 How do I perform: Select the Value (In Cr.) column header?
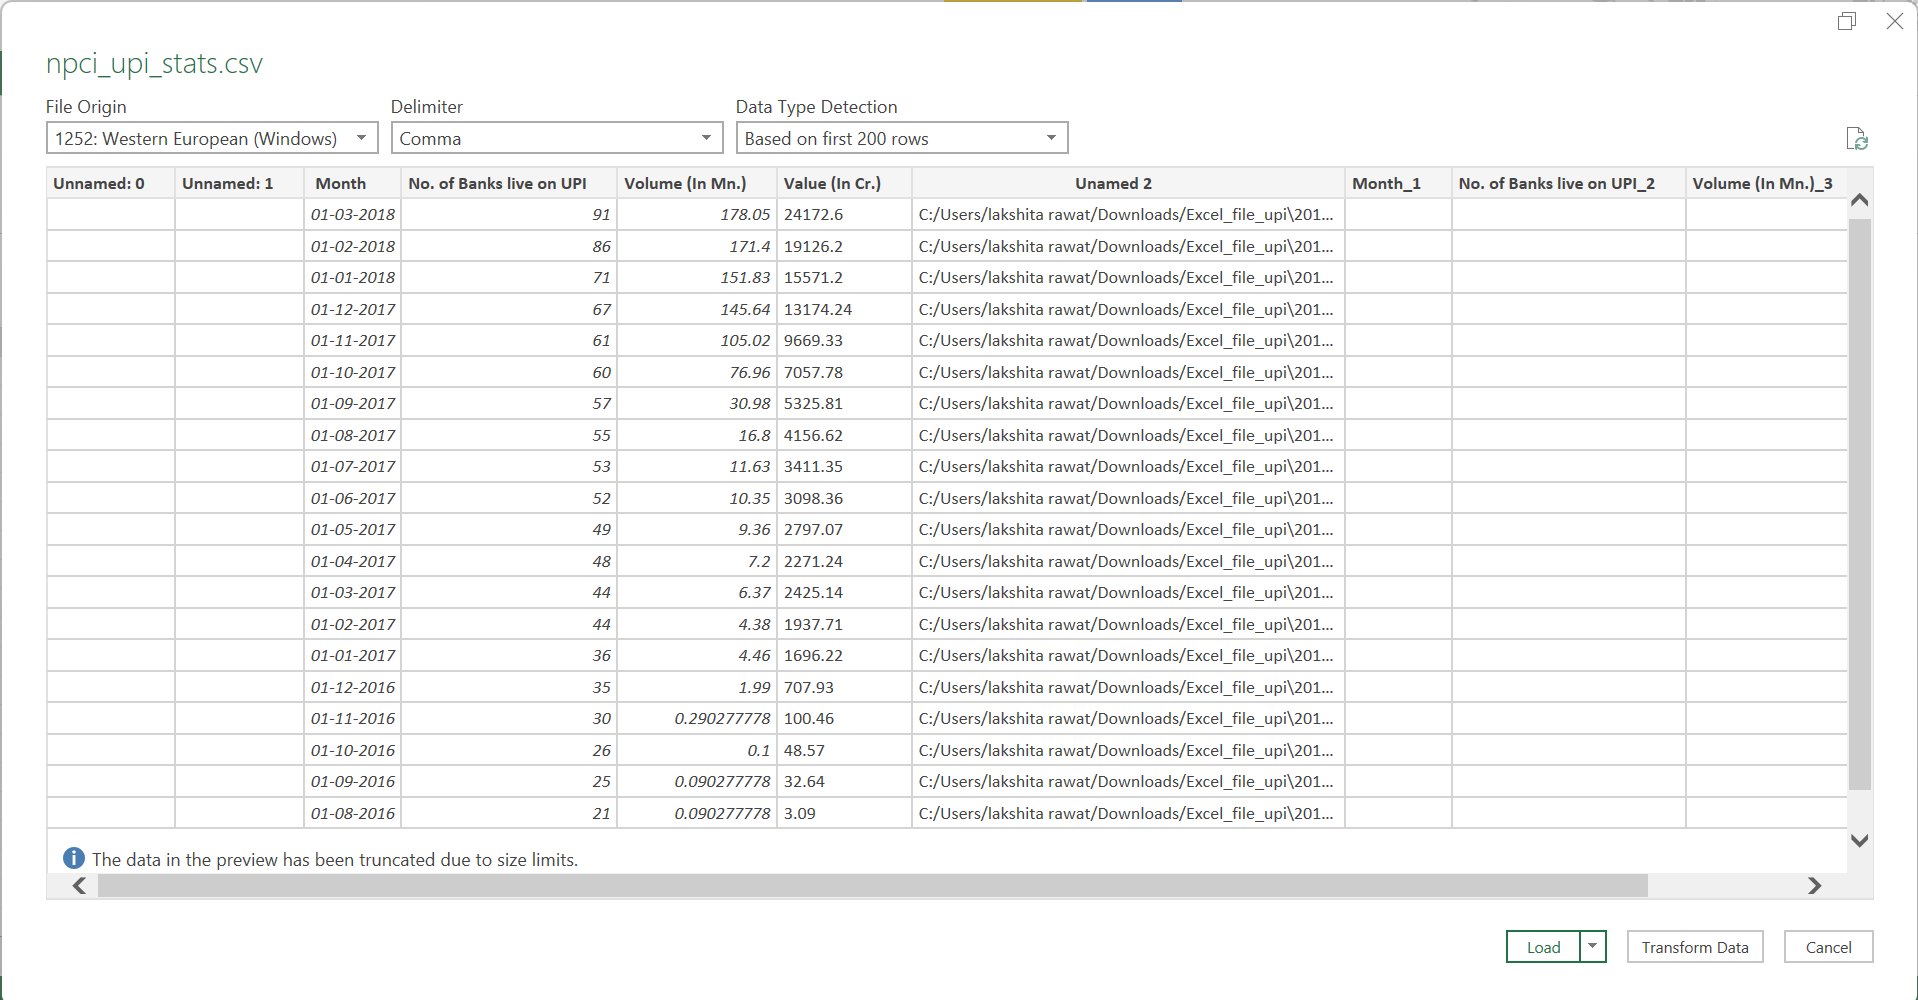832,183
